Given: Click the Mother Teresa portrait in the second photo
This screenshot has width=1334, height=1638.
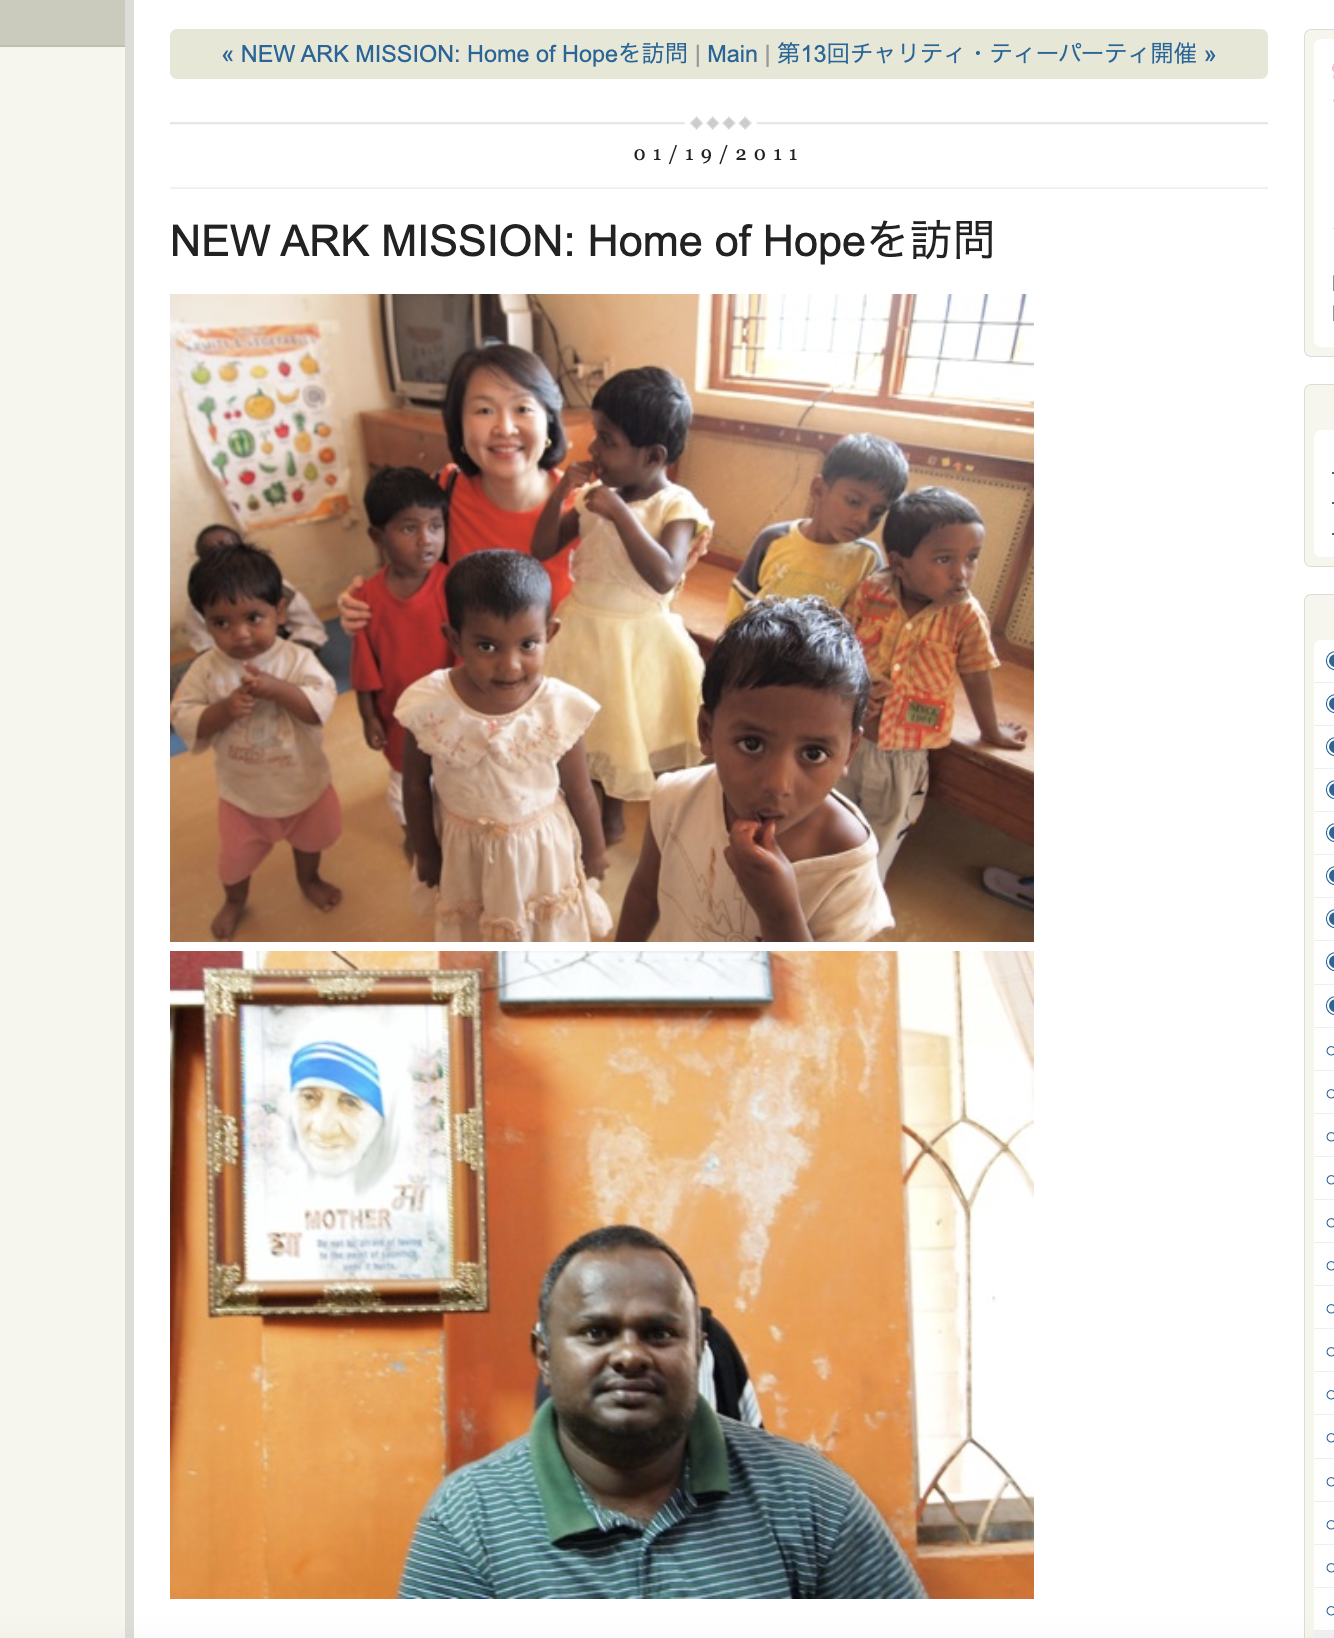Looking at the screenshot, I should click(346, 1141).
